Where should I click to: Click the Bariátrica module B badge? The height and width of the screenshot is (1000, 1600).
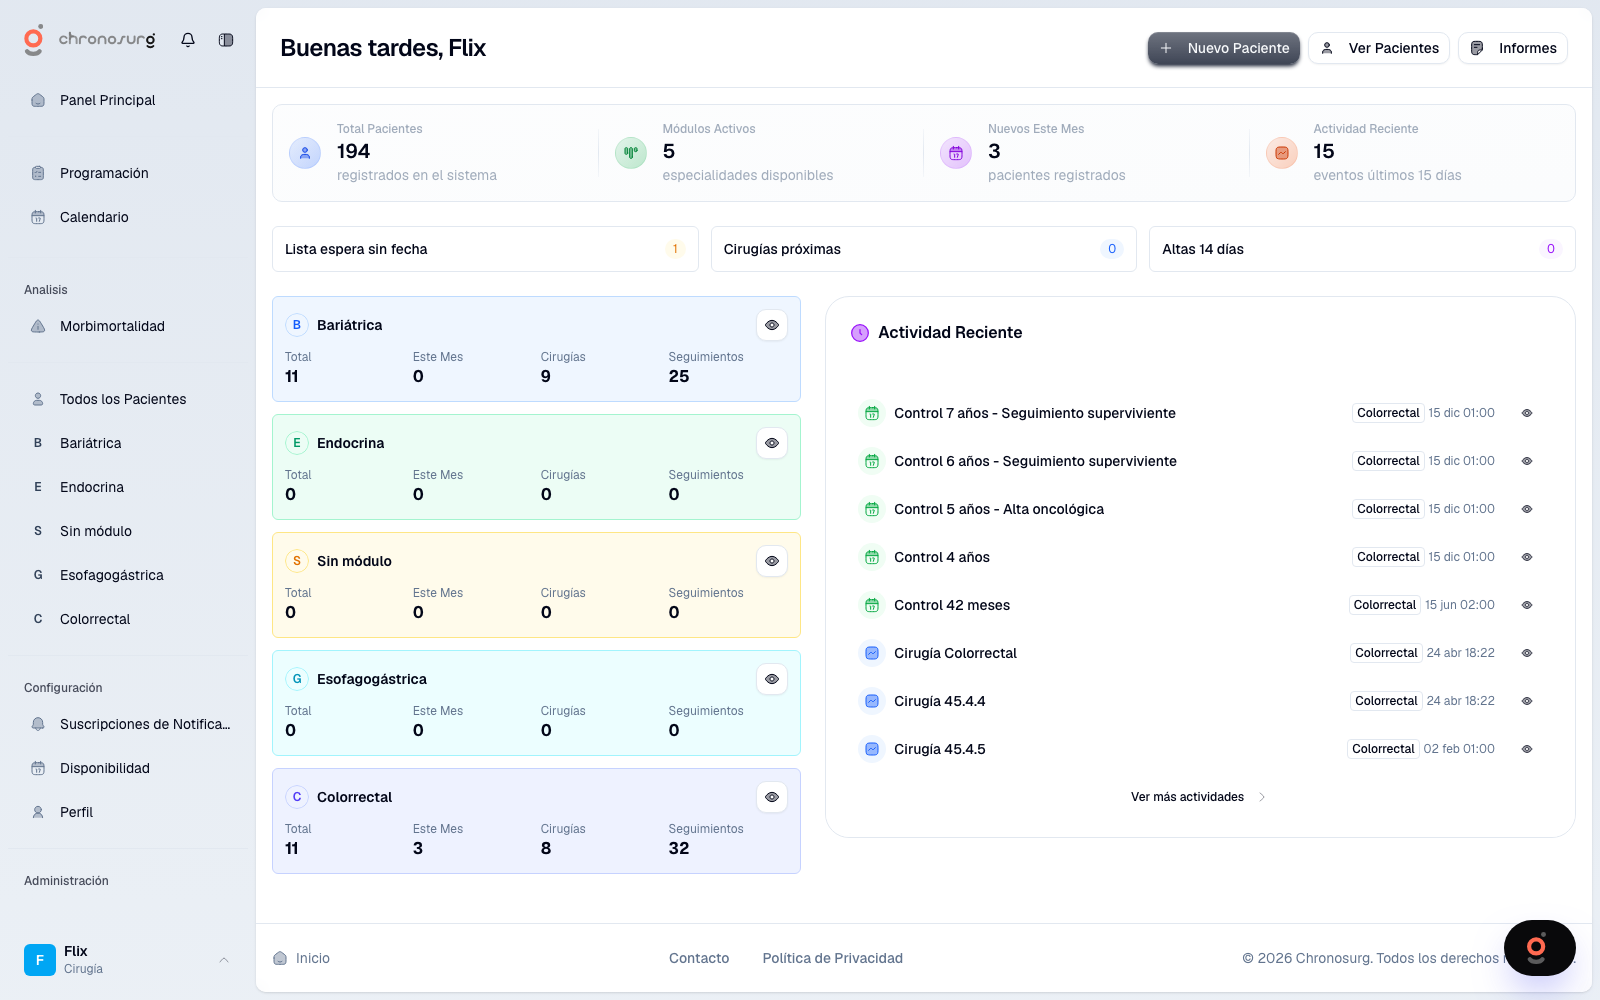point(297,325)
